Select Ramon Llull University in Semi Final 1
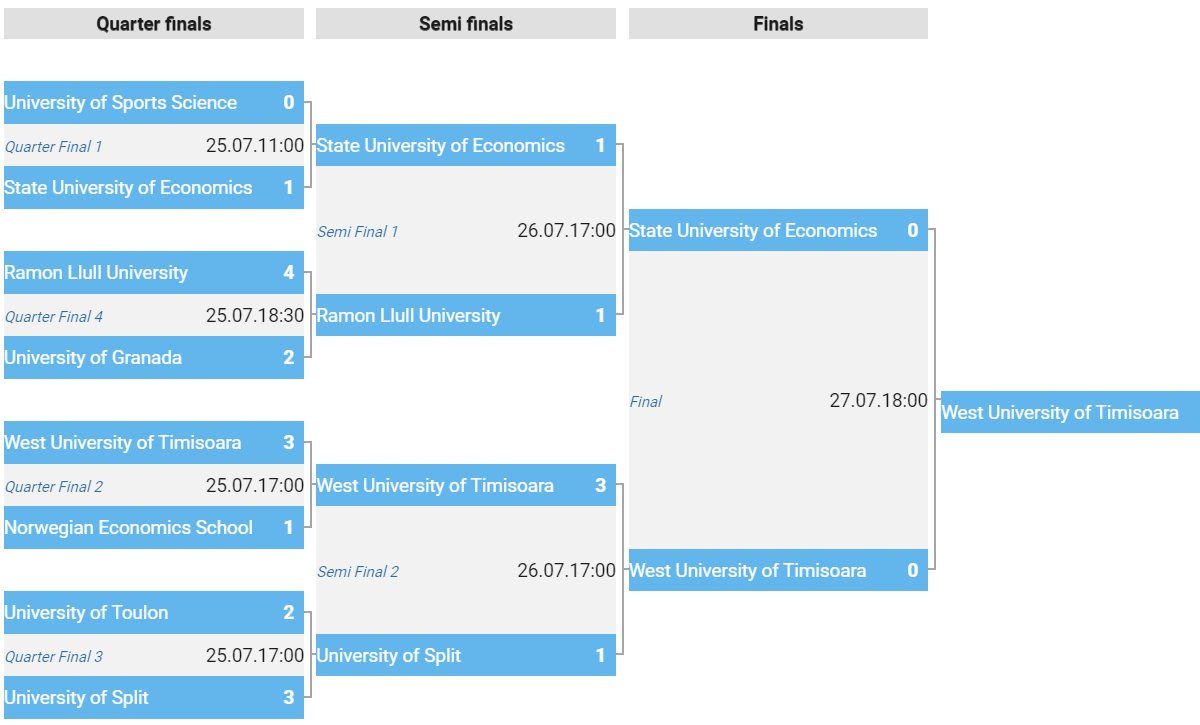Screen dimensions: 1200x725 [466, 316]
